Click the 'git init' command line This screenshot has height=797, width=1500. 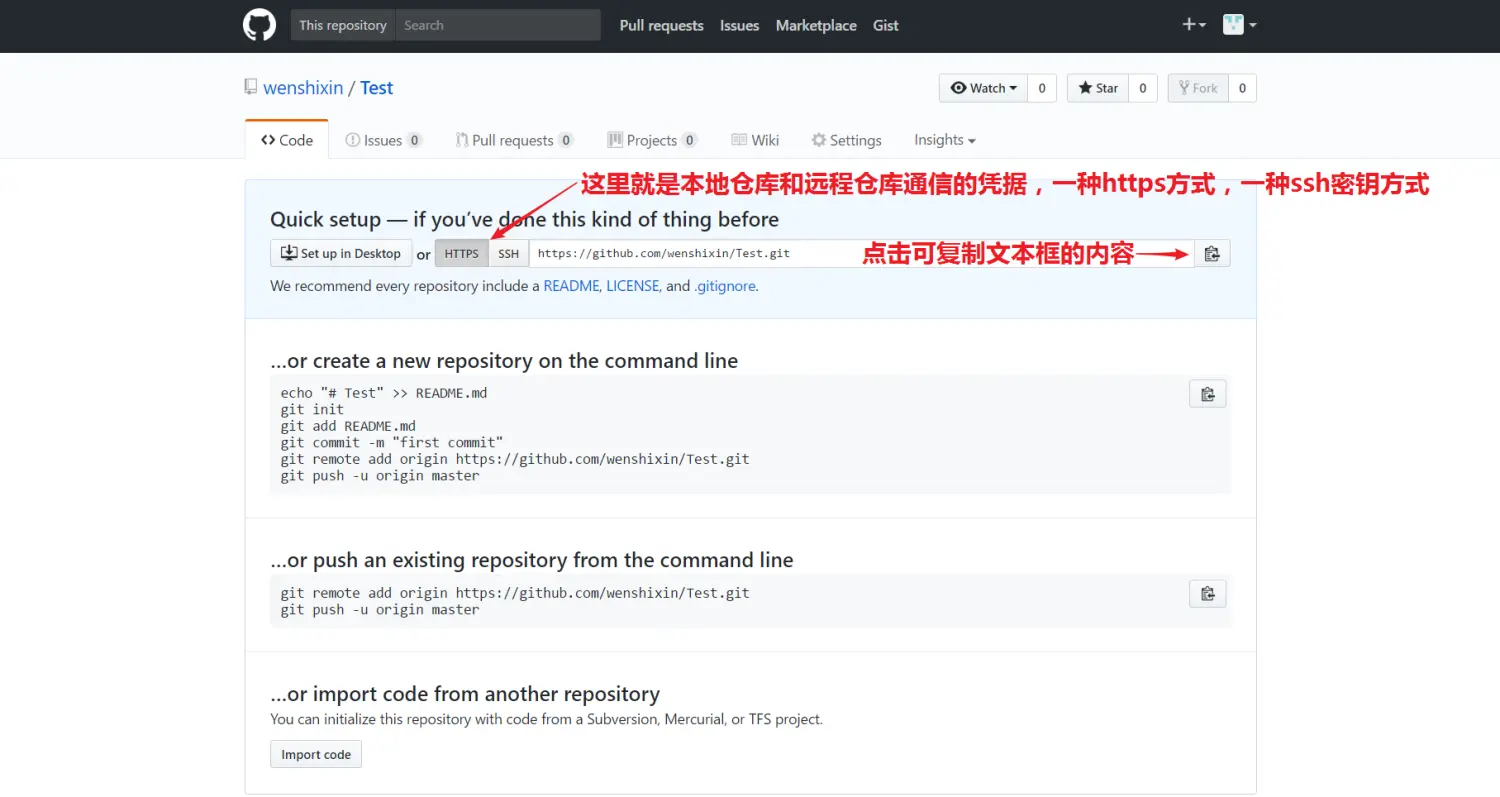pyautogui.click(x=312, y=409)
